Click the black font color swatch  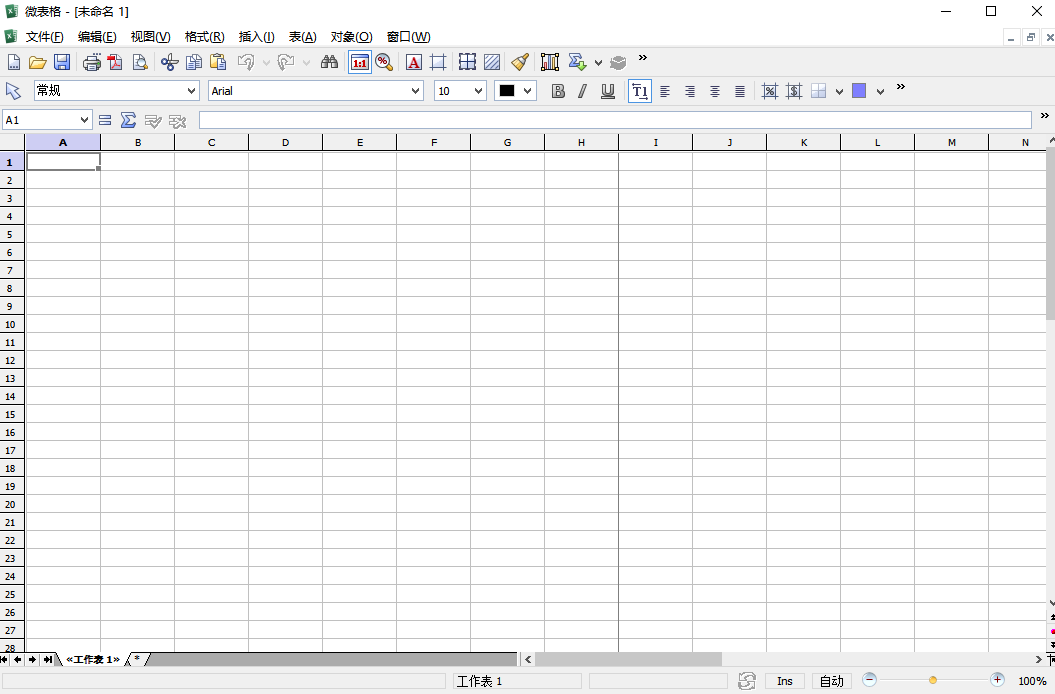507,91
